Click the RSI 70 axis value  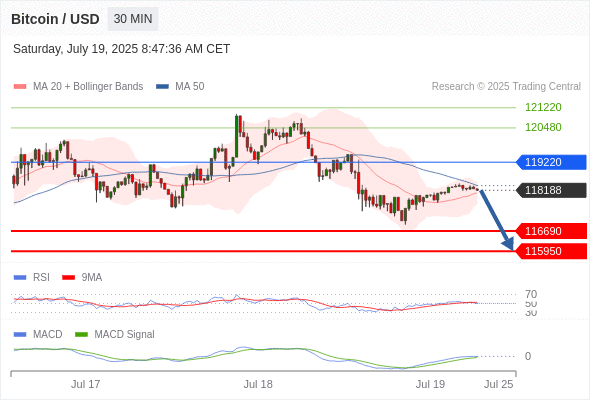(531, 294)
